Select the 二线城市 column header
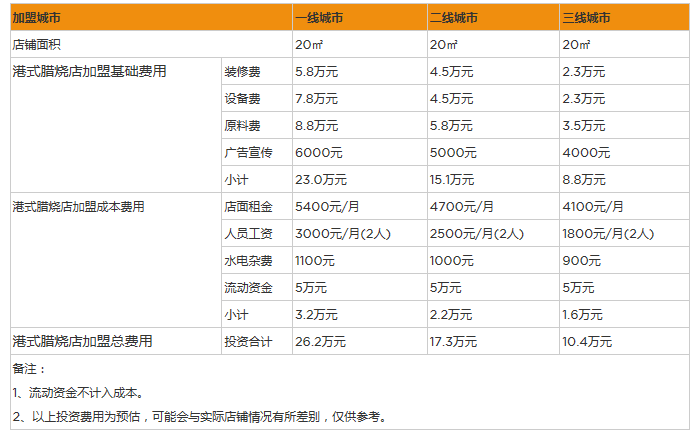Screen dimensions: 696x436 (x=453, y=18)
